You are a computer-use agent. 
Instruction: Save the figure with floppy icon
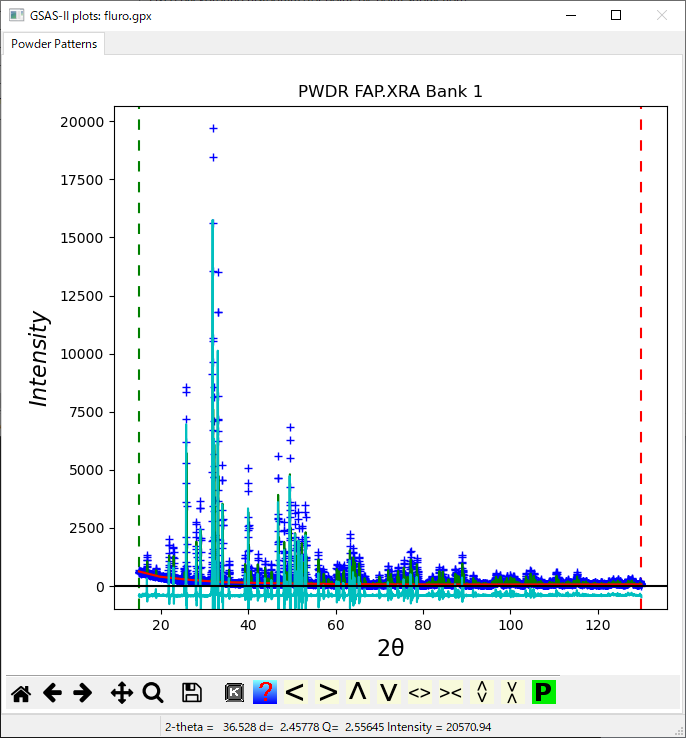(x=192, y=692)
